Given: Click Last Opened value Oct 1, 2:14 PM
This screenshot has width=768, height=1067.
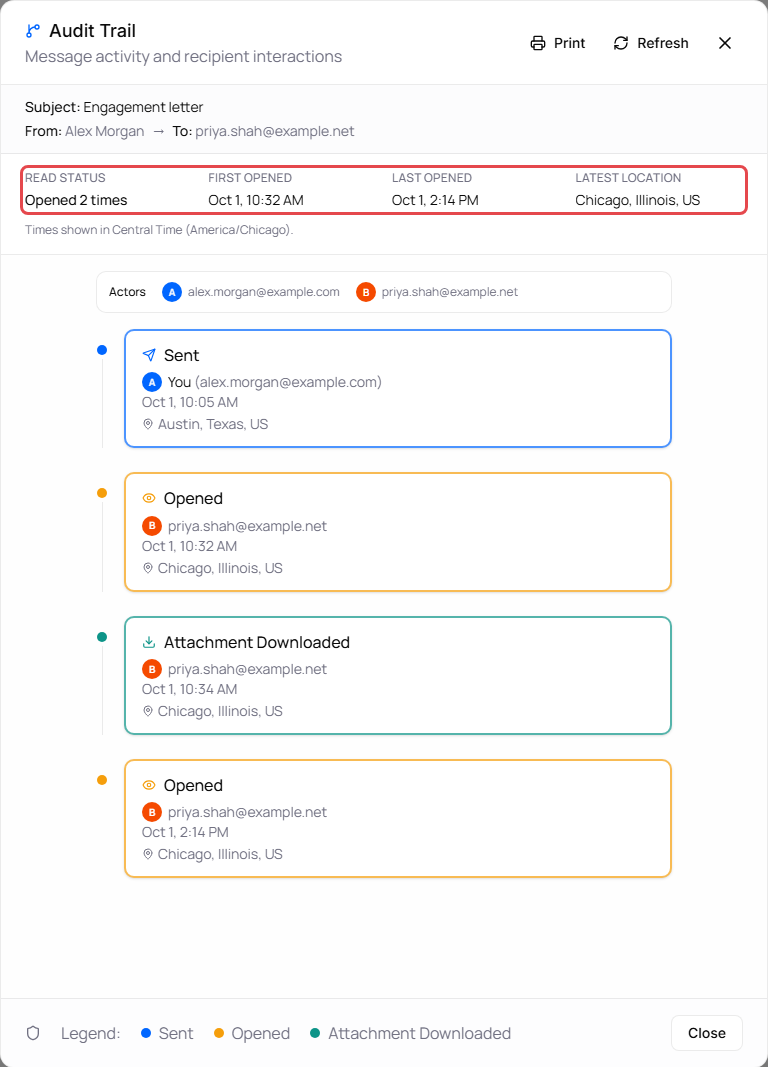Looking at the screenshot, I should [435, 200].
